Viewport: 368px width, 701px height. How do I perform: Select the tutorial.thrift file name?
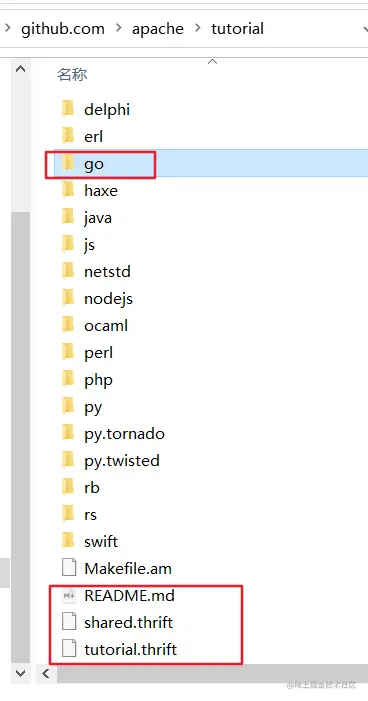pos(131,649)
